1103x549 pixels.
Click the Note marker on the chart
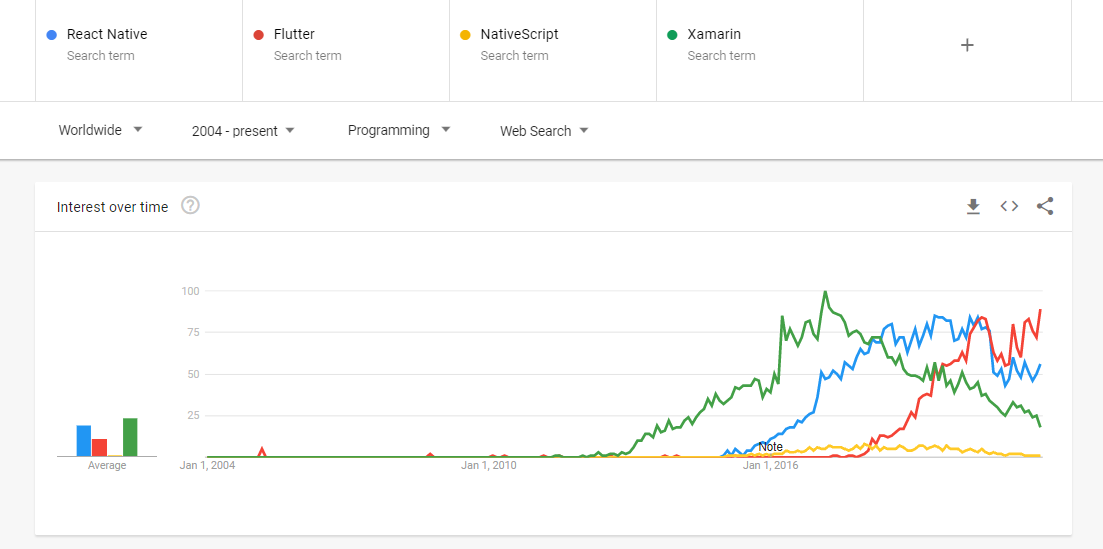coord(770,446)
